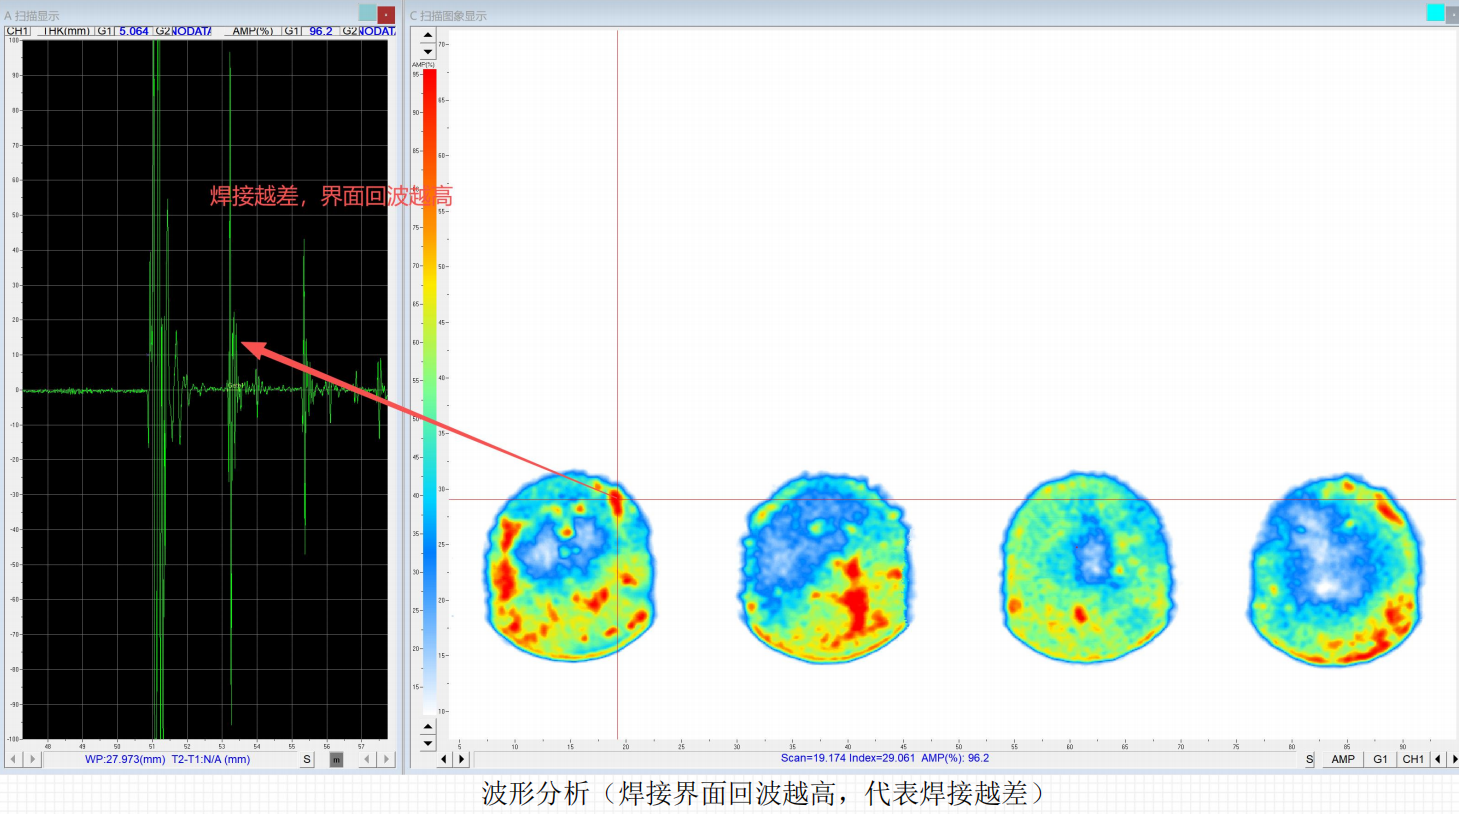Click C-scan horizontal scroll left arrow
The image size is (1460, 814).
coord(444,759)
